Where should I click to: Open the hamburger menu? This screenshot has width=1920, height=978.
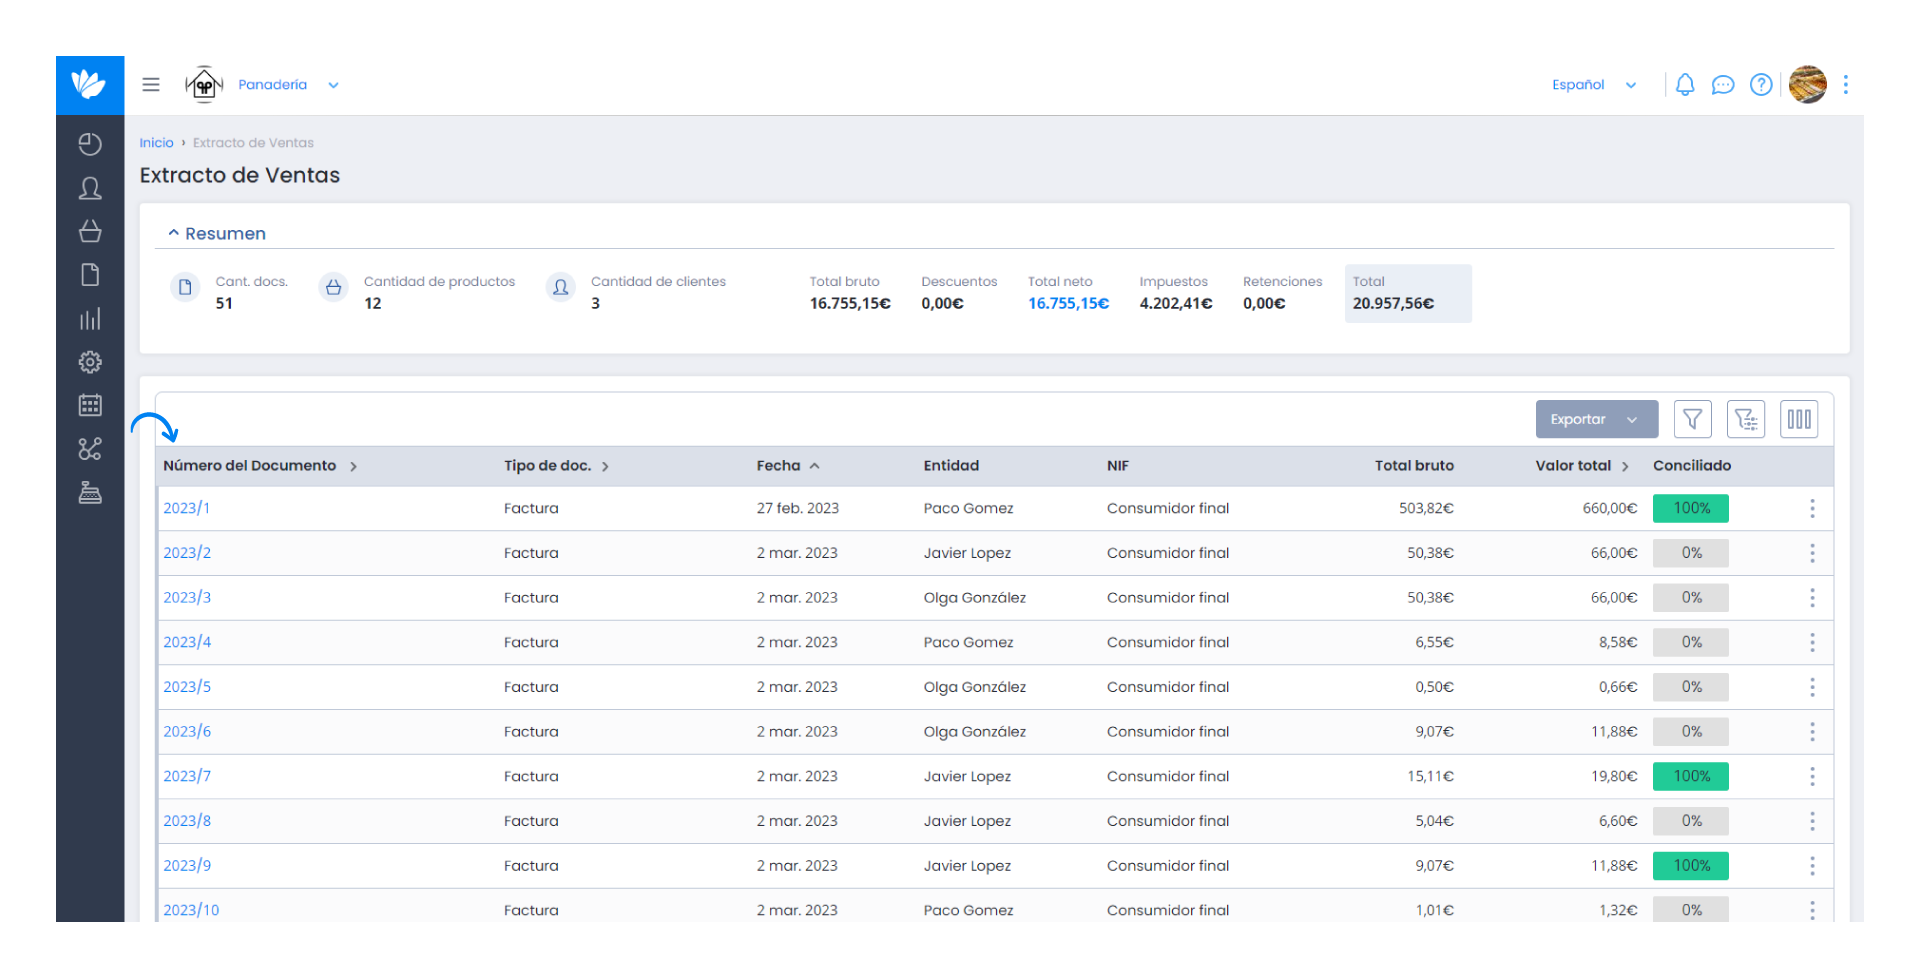click(151, 85)
